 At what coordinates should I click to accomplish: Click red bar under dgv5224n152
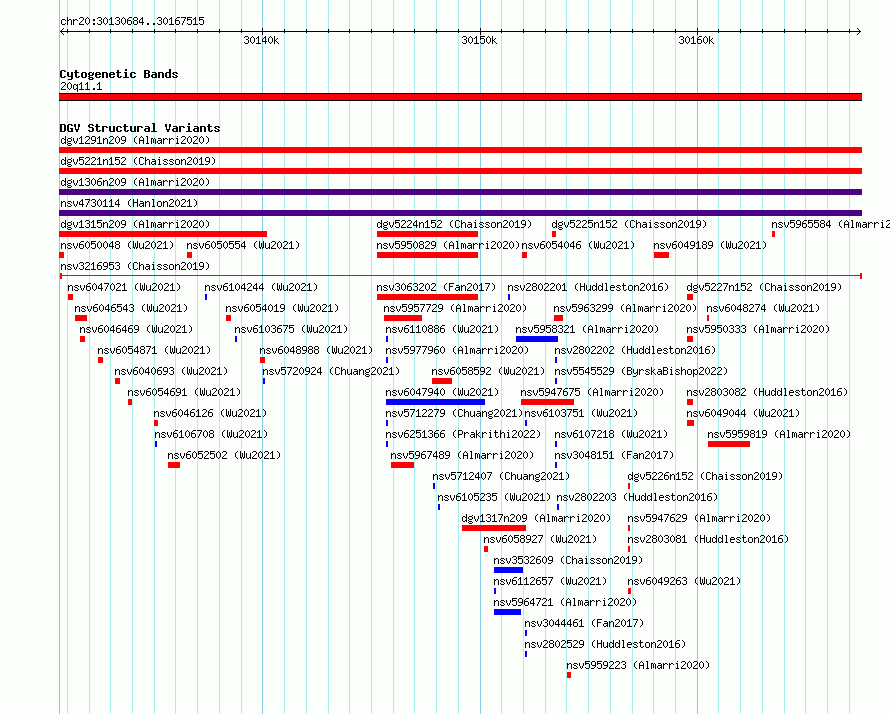pyautogui.click(x=427, y=234)
